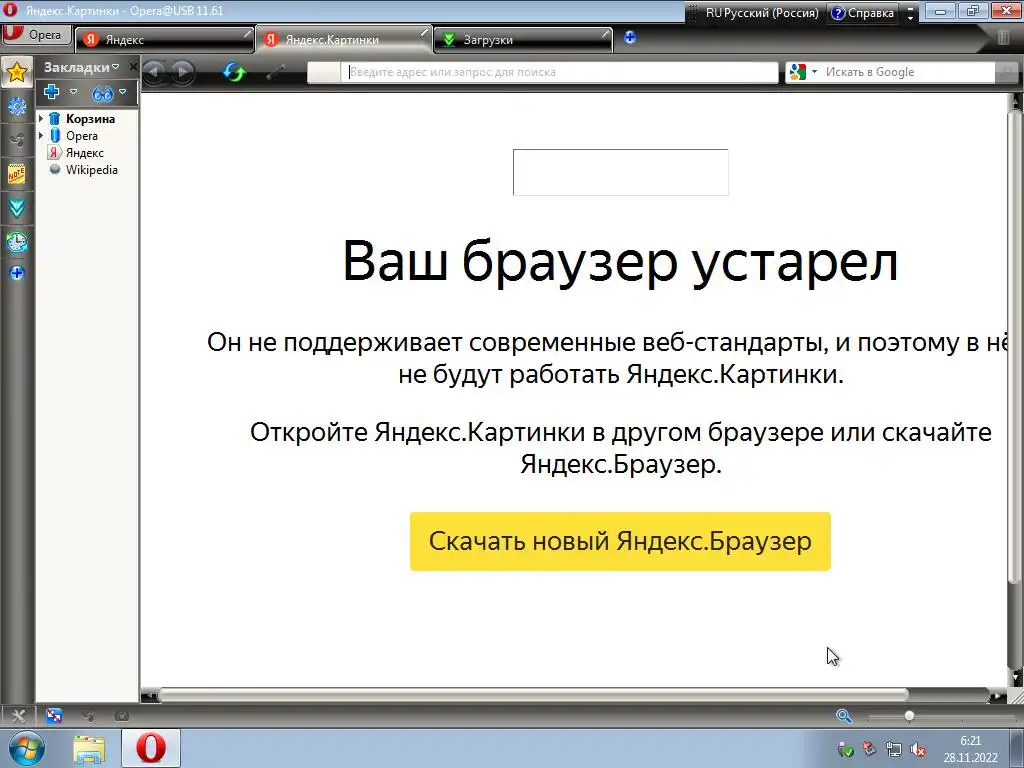The height and width of the screenshot is (768, 1024).
Task: Go forward with the Forward arrow button
Action: 182,72
